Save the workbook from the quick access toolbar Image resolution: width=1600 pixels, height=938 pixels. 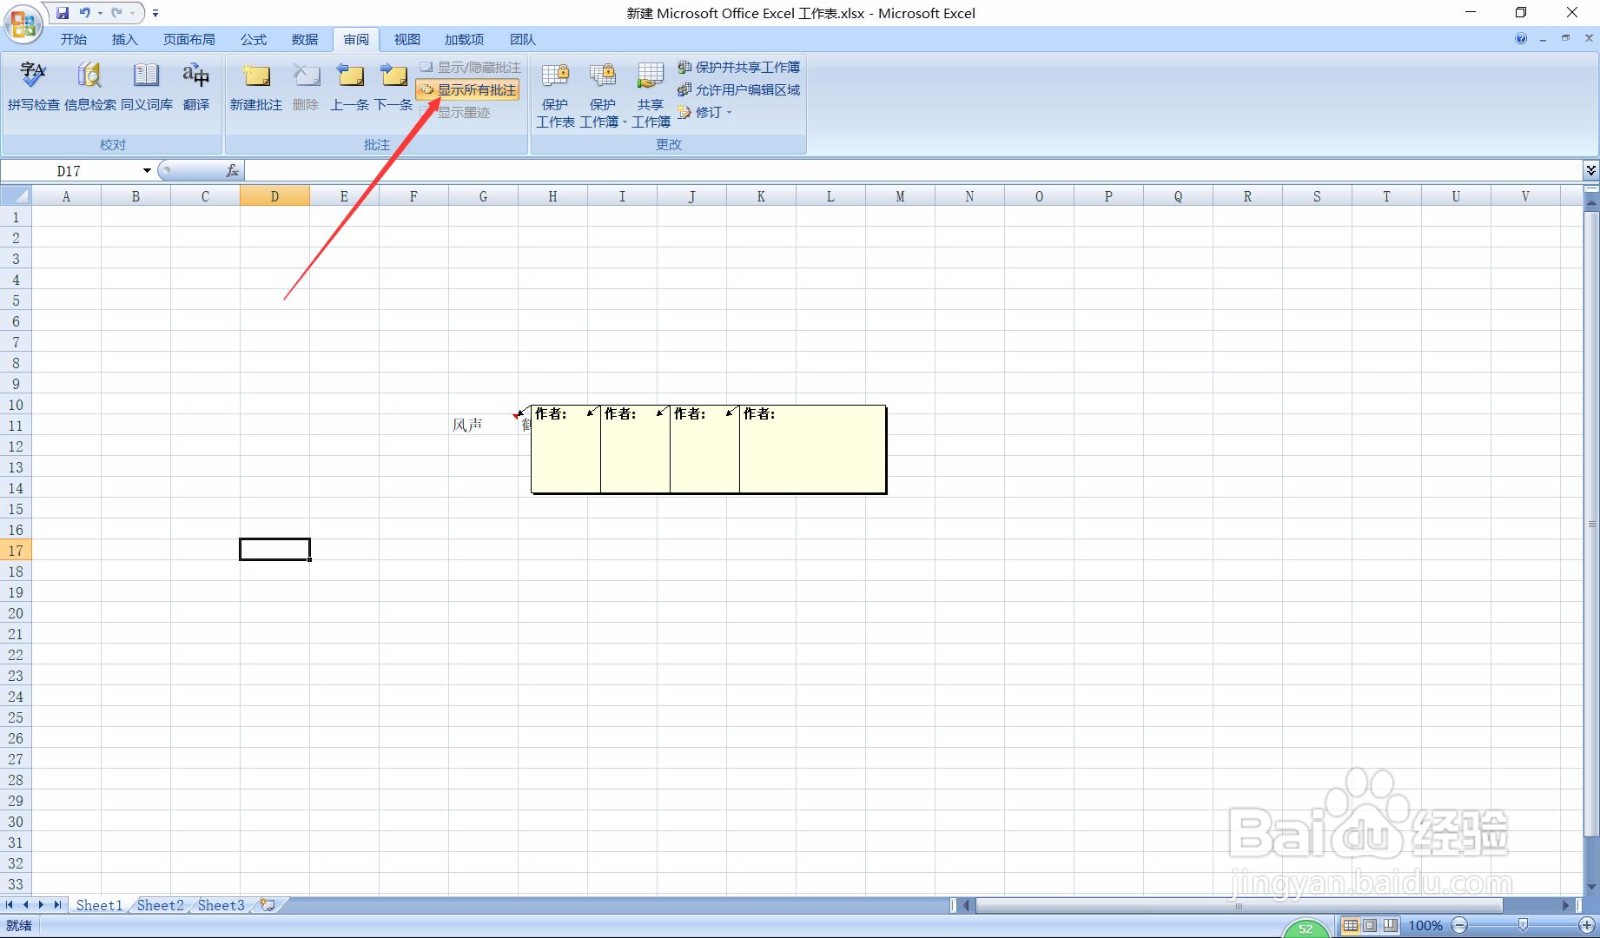[x=63, y=13]
